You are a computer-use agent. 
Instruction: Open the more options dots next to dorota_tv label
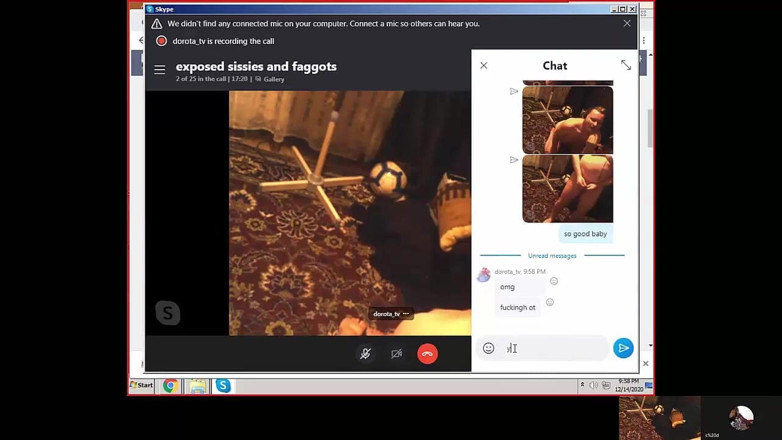tap(406, 314)
